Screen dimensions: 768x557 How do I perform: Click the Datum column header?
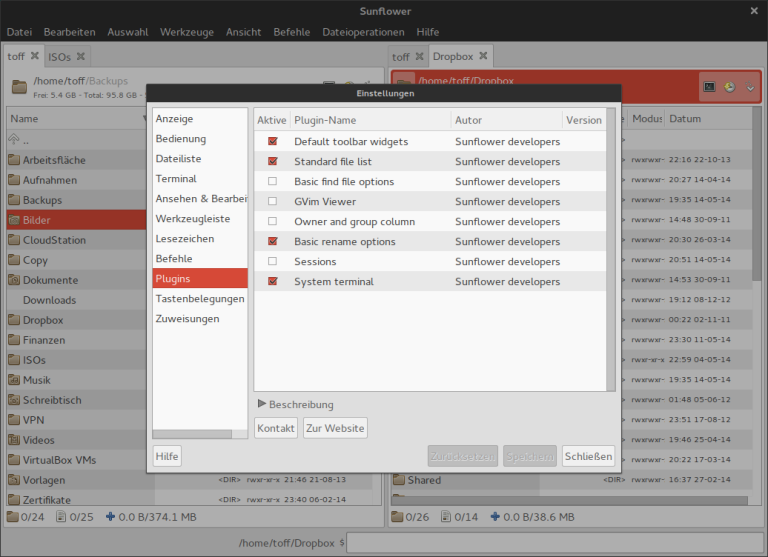tap(708, 119)
